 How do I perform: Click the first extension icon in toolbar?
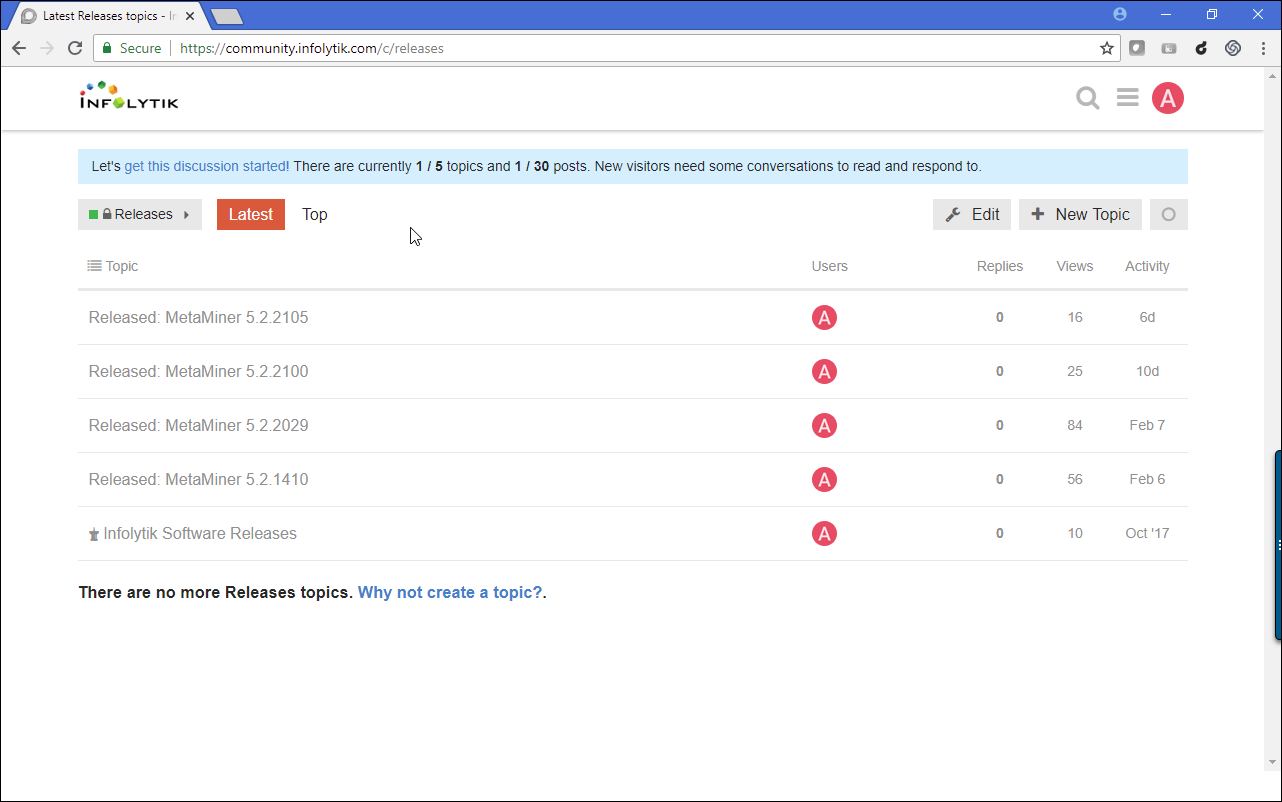1137,48
